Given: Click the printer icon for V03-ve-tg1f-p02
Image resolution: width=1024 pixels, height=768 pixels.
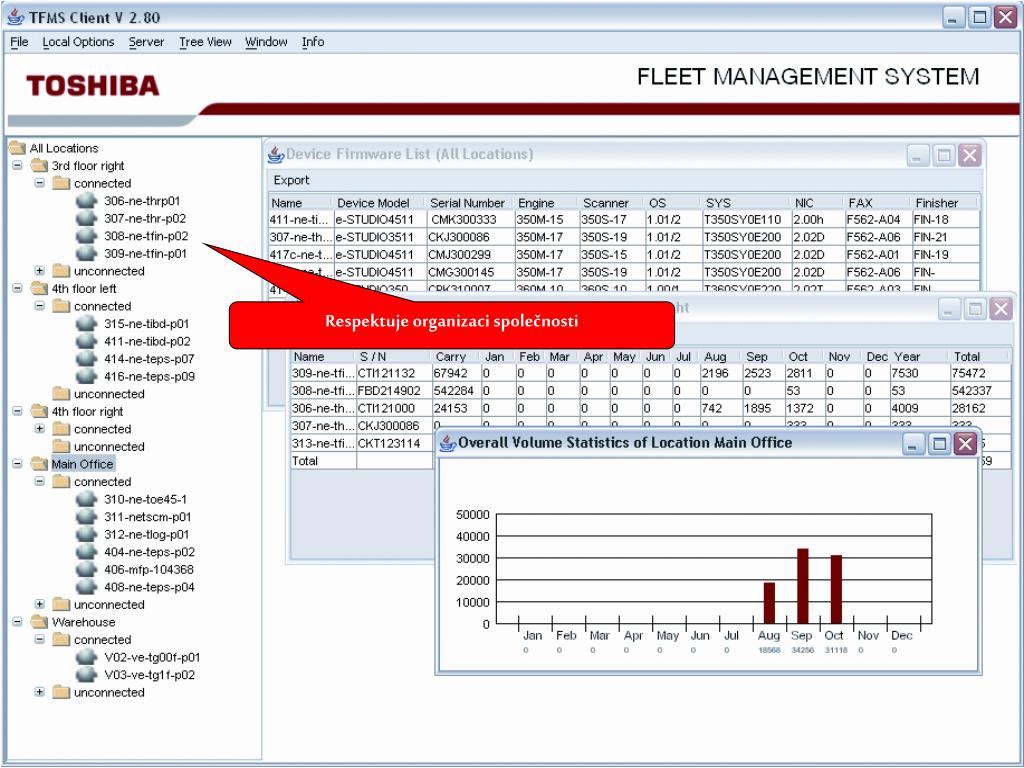Looking at the screenshot, I should pos(86,675).
